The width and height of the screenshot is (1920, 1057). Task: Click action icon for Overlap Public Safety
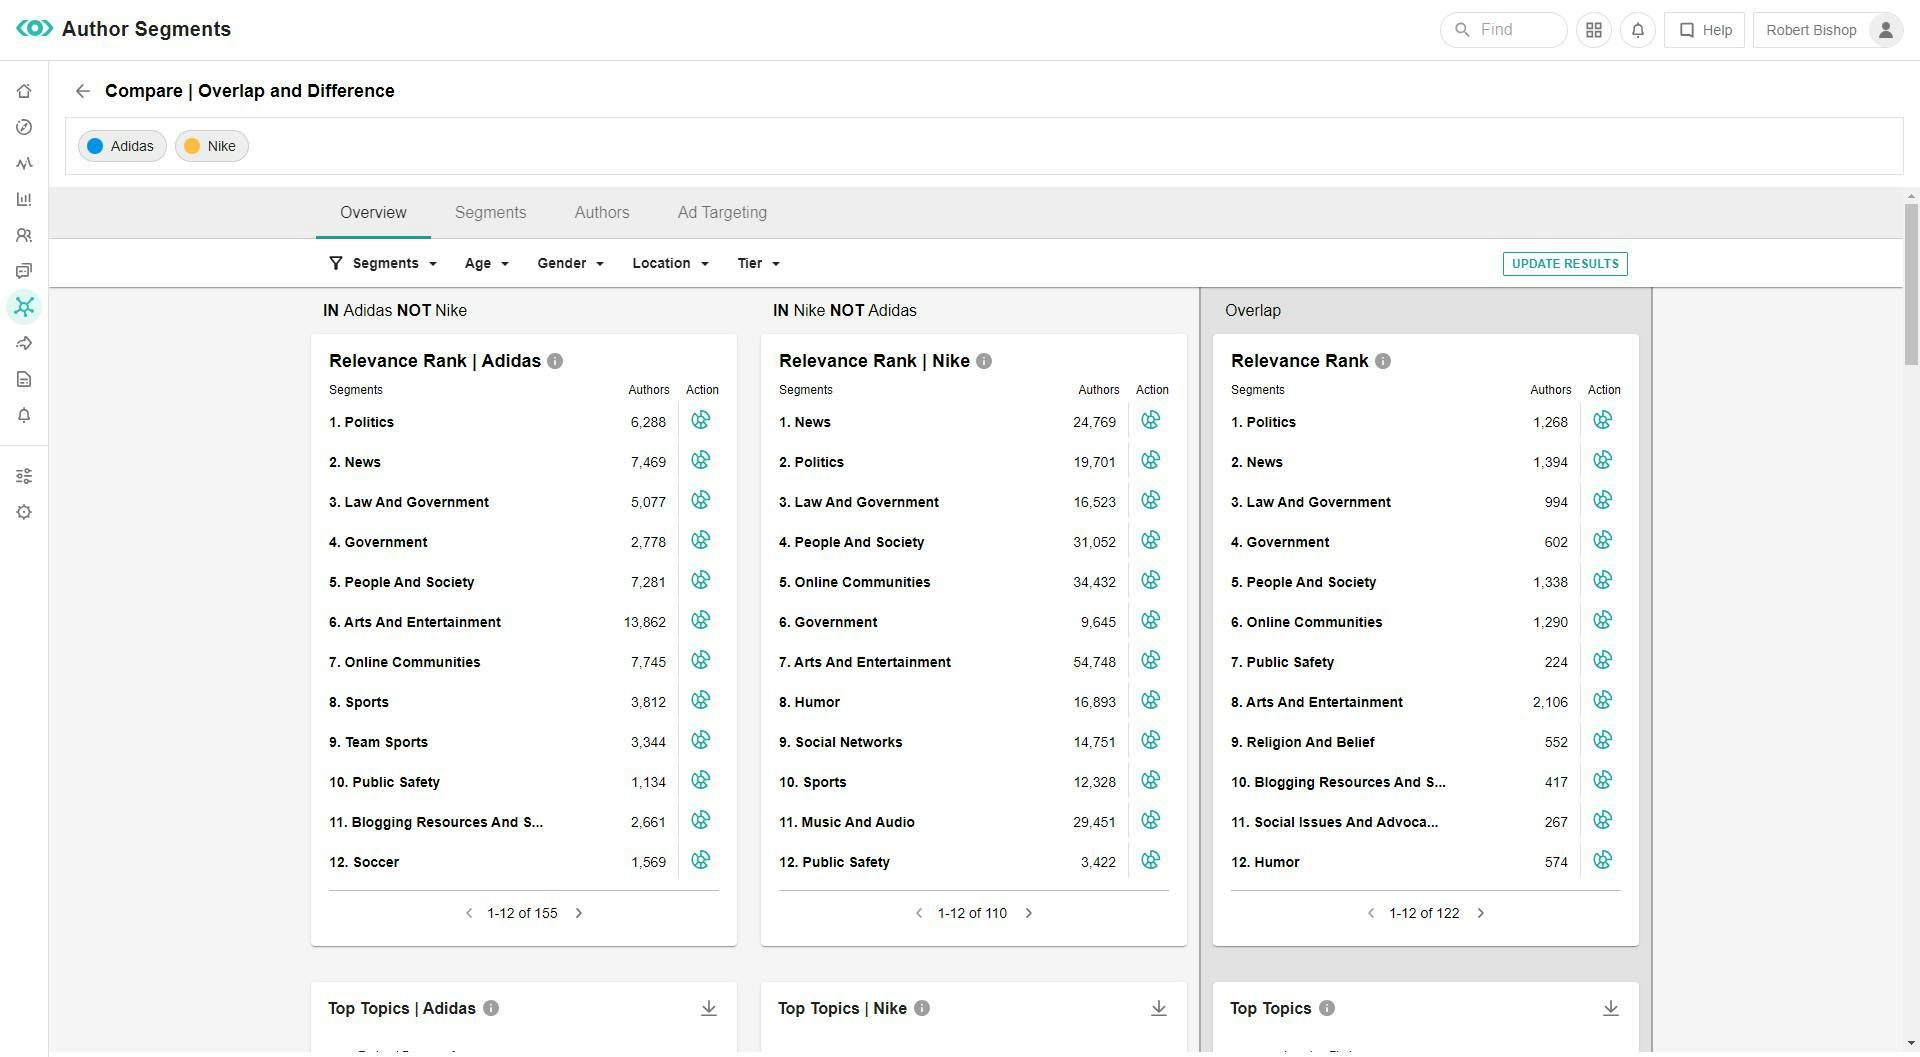1603,661
